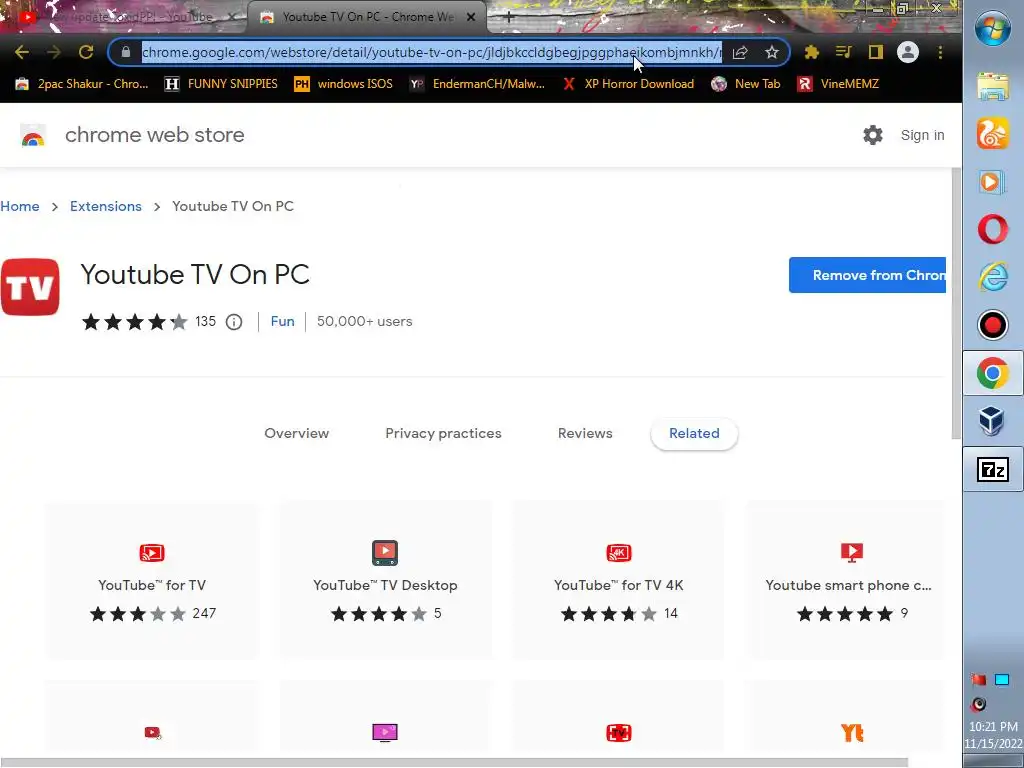The width and height of the screenshot is (1024, 768).
Task: Launch Internet Explorer from the taskbar
Action: coord(993,277)
